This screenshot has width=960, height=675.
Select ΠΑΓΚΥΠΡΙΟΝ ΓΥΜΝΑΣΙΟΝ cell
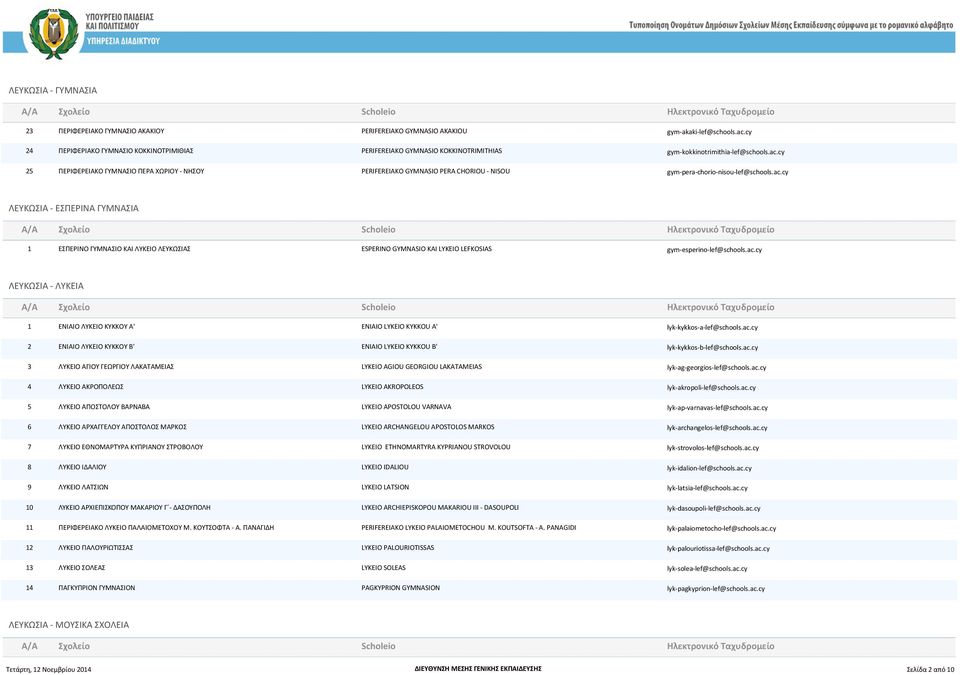coord(97,588)
